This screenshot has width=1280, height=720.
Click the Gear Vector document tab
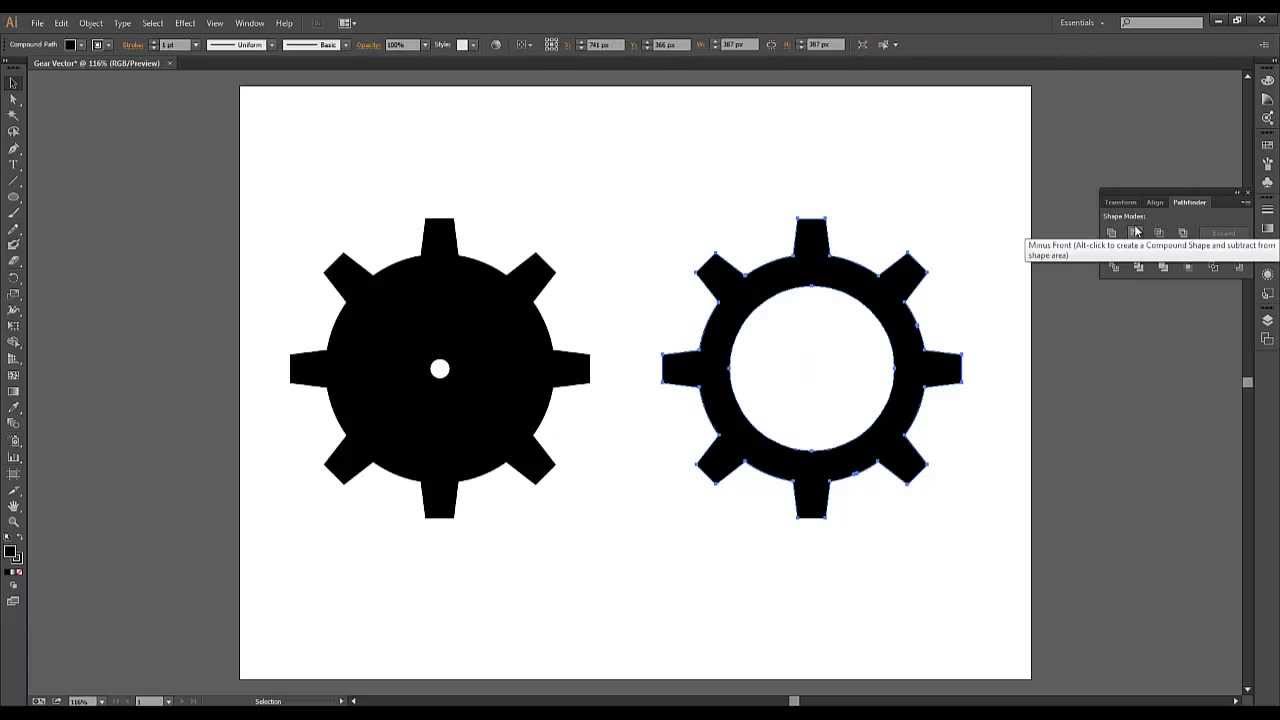coord(95,62)
